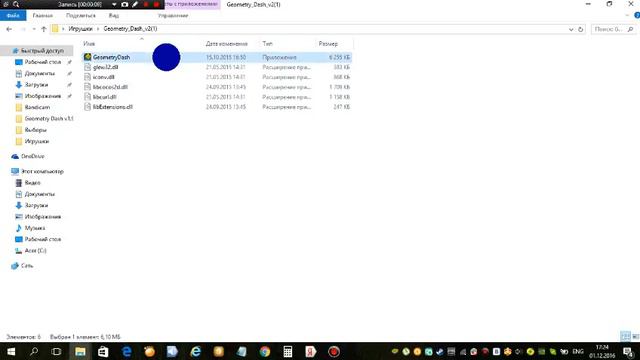This screenshot has width=640, height=360.
Task: Open Изображения under quick access
Action: pos(43,96)
